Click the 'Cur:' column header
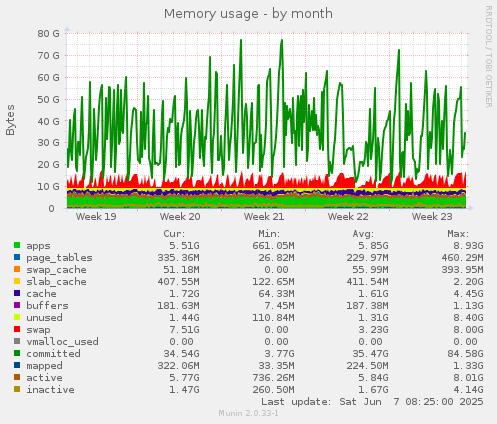Viewport: 497px width, 424px height. [174, 234]
